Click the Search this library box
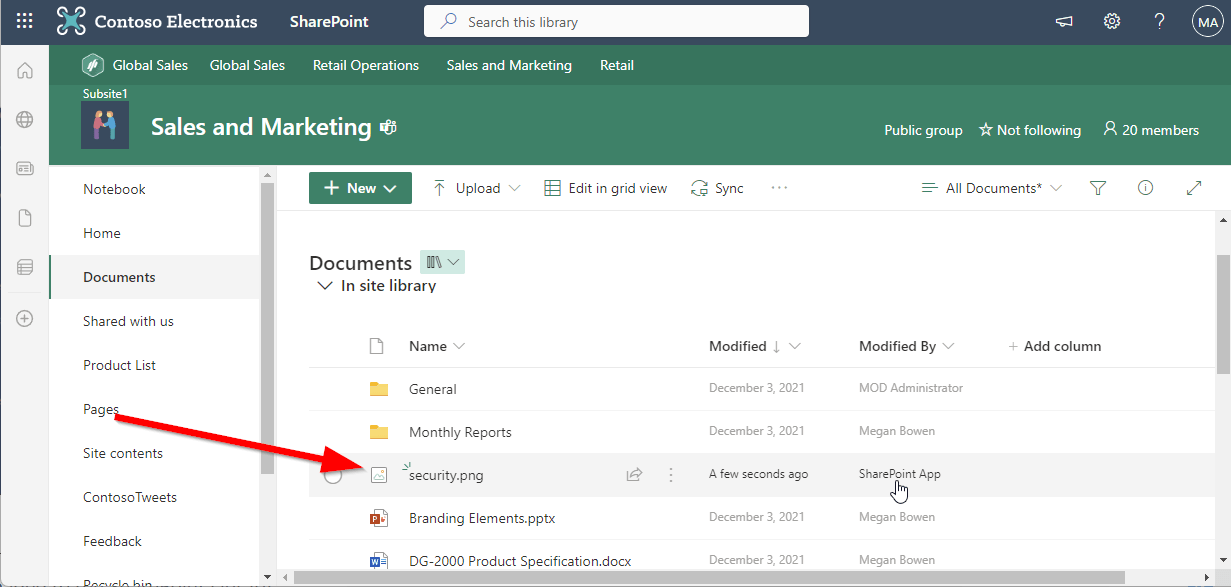Image resolution: width=1231 pixels, height=587 pixels. tap(616, 21)
